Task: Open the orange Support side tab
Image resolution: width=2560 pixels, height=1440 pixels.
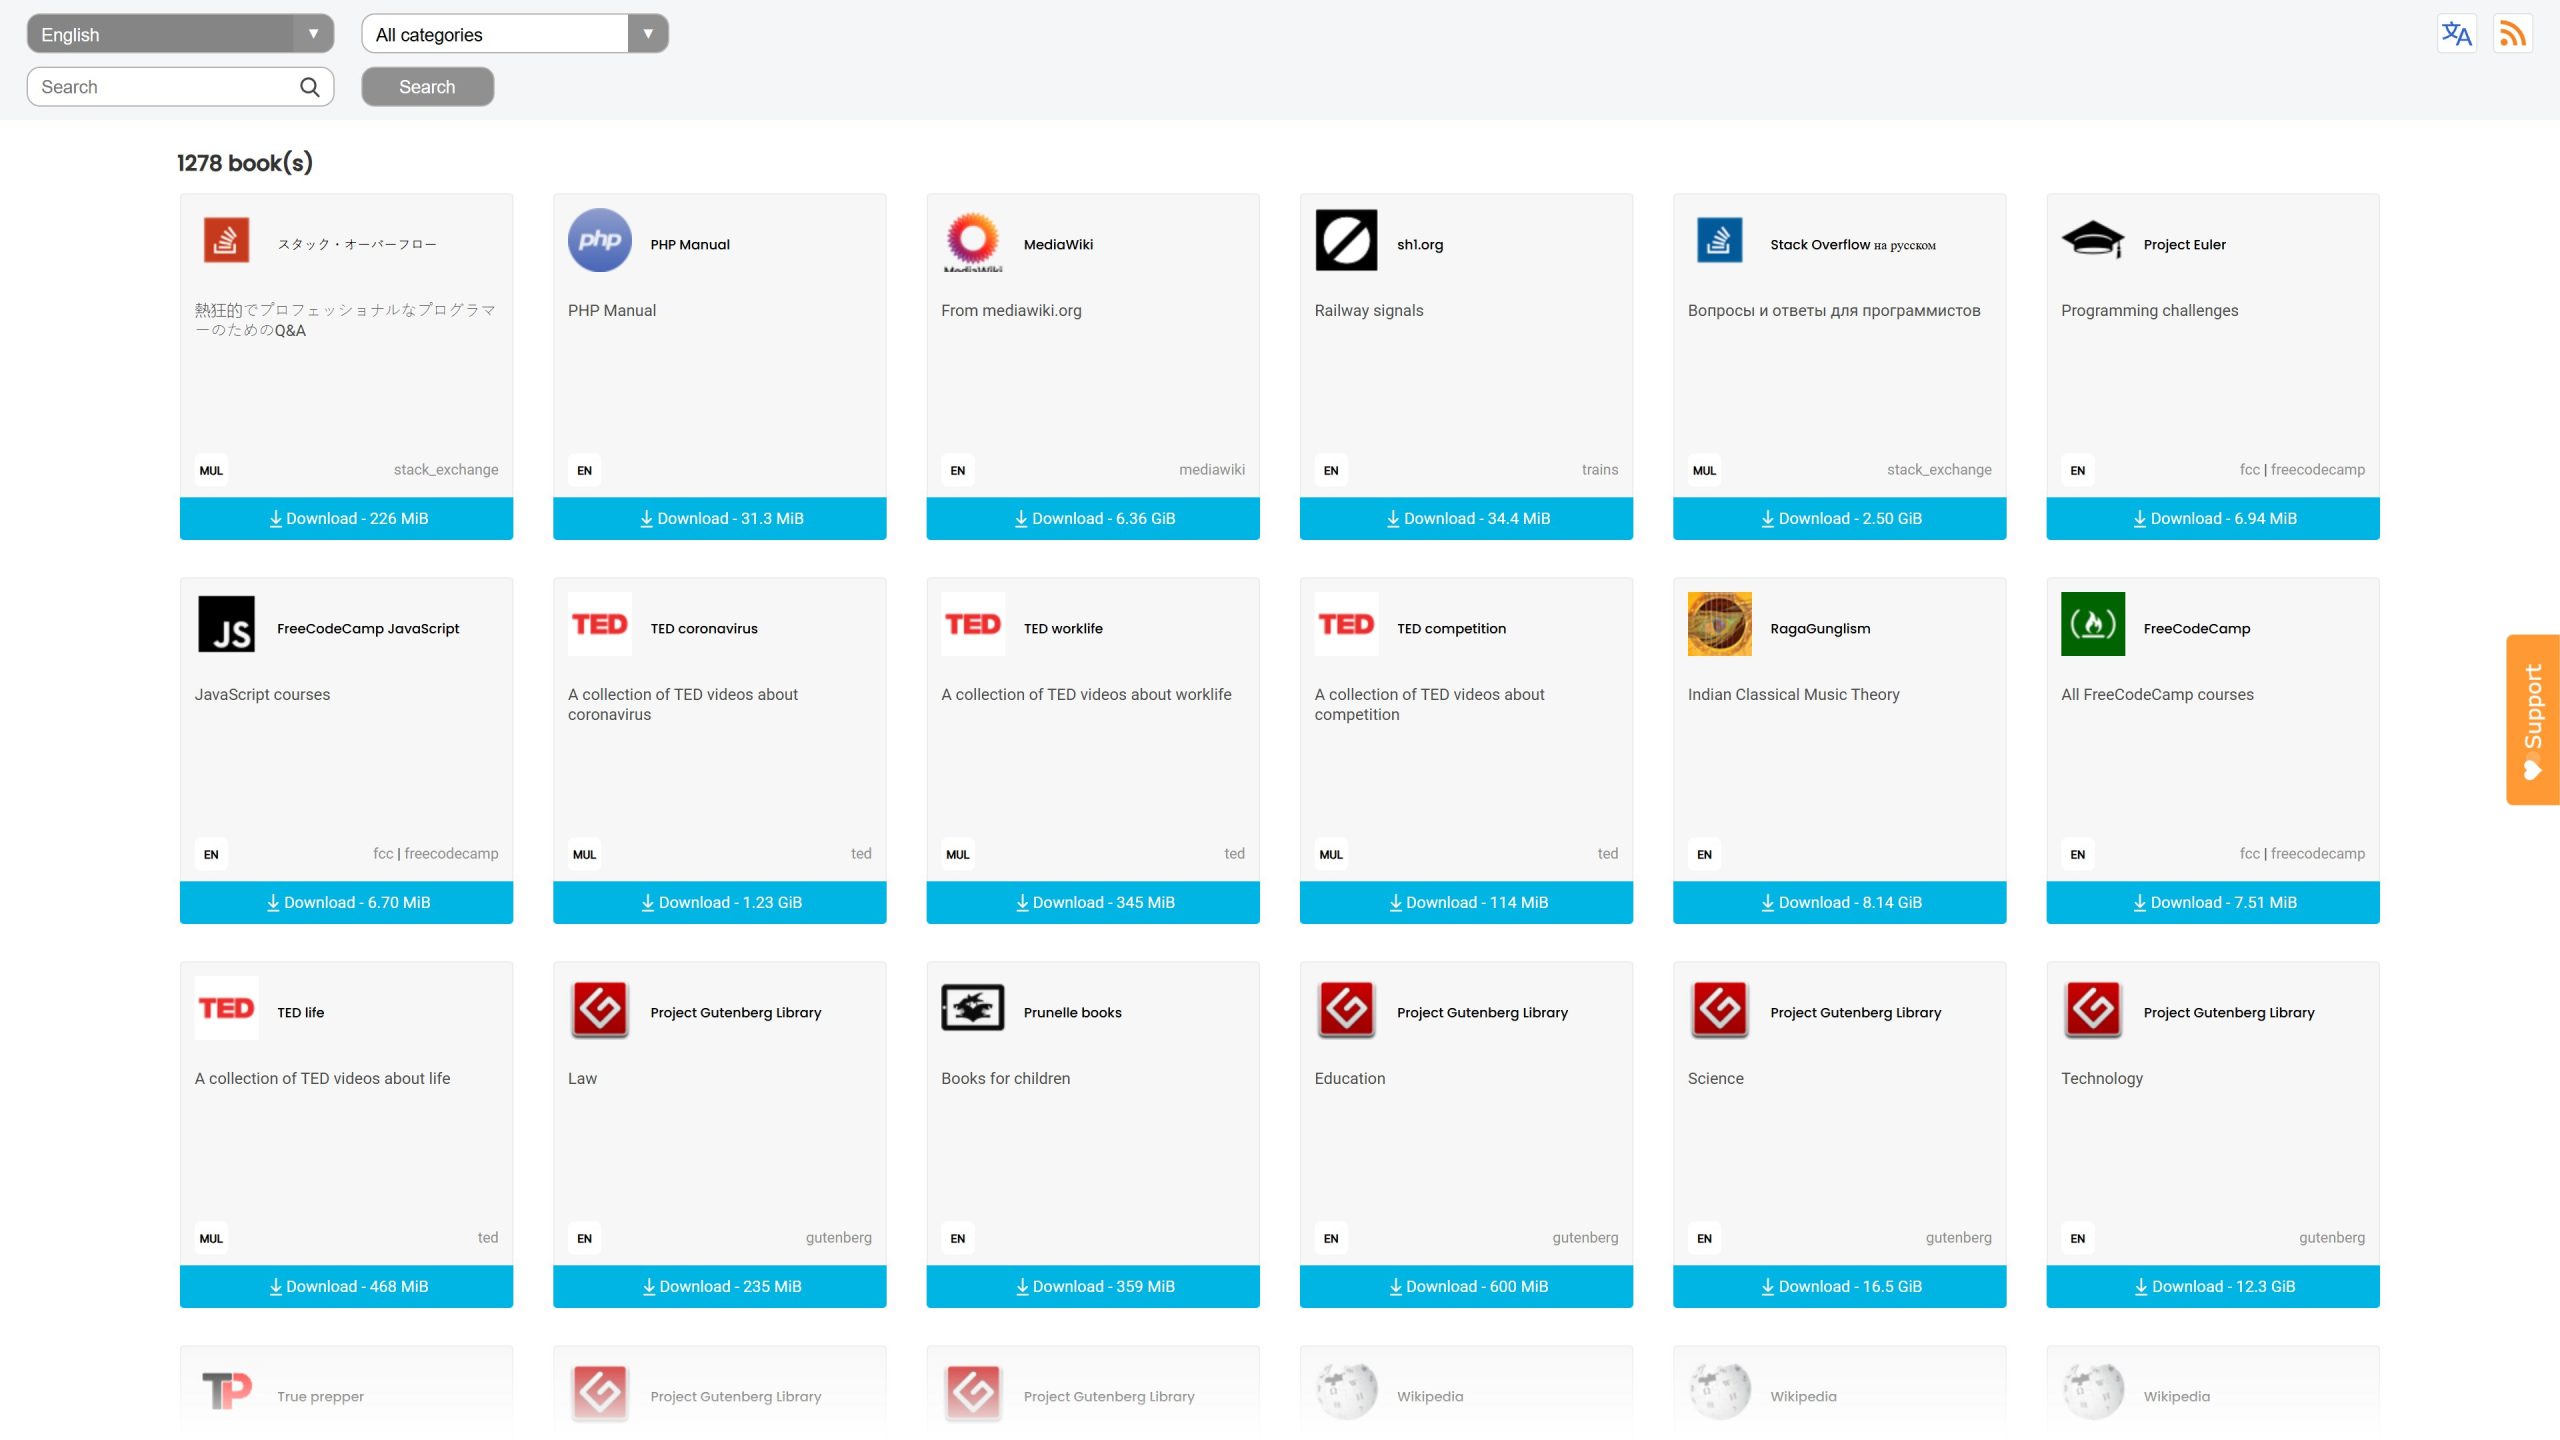Action: (x=2532, y=720)
